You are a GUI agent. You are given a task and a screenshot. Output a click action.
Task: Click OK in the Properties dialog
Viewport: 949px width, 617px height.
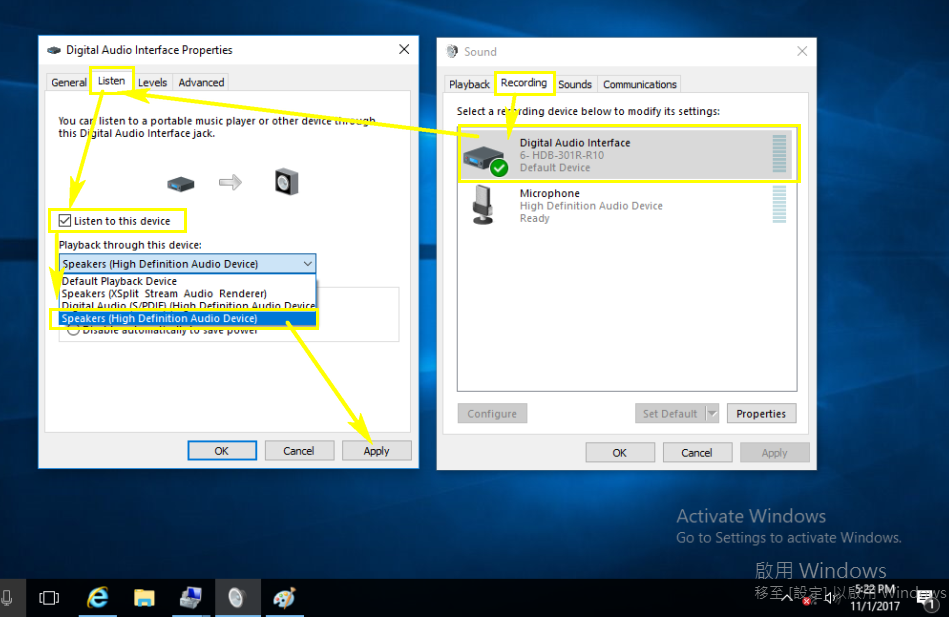tap(222, 450)
